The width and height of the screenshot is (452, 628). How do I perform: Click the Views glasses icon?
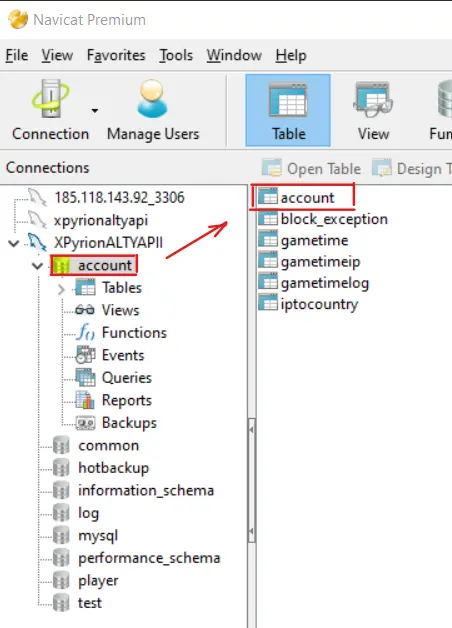click(x=85, y=310)
